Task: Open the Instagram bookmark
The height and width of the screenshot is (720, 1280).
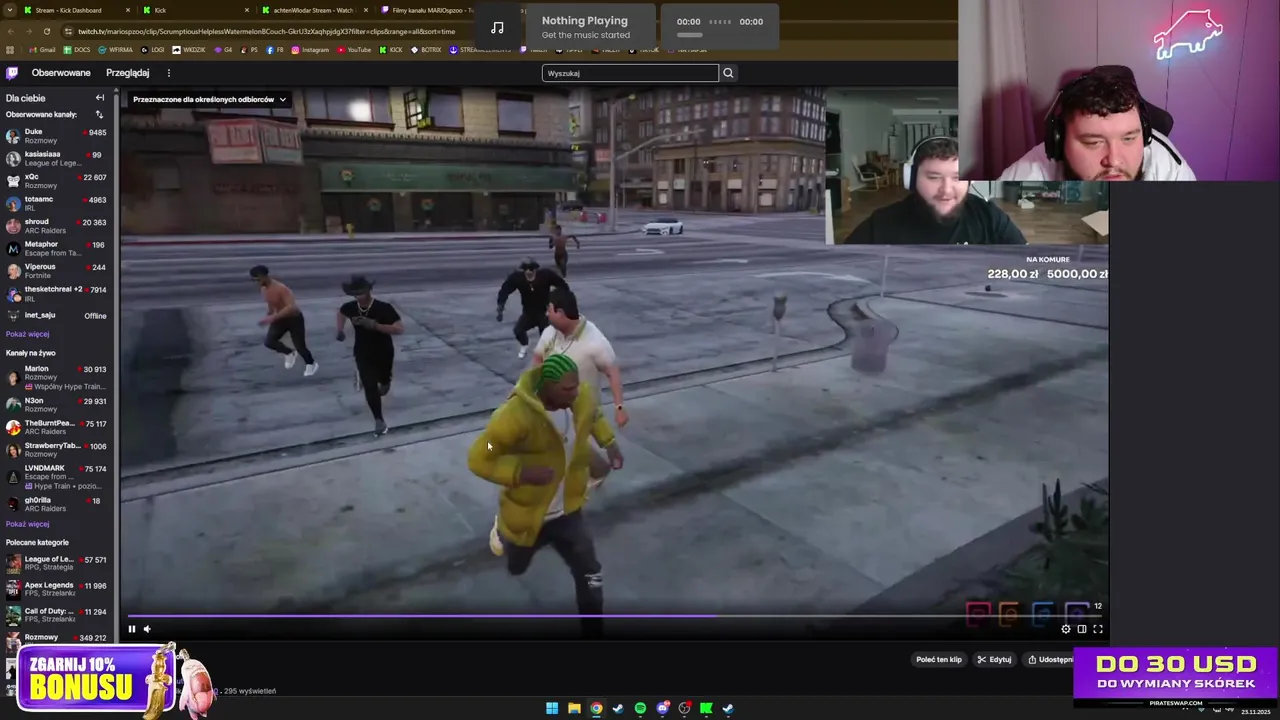Action: 311,50
